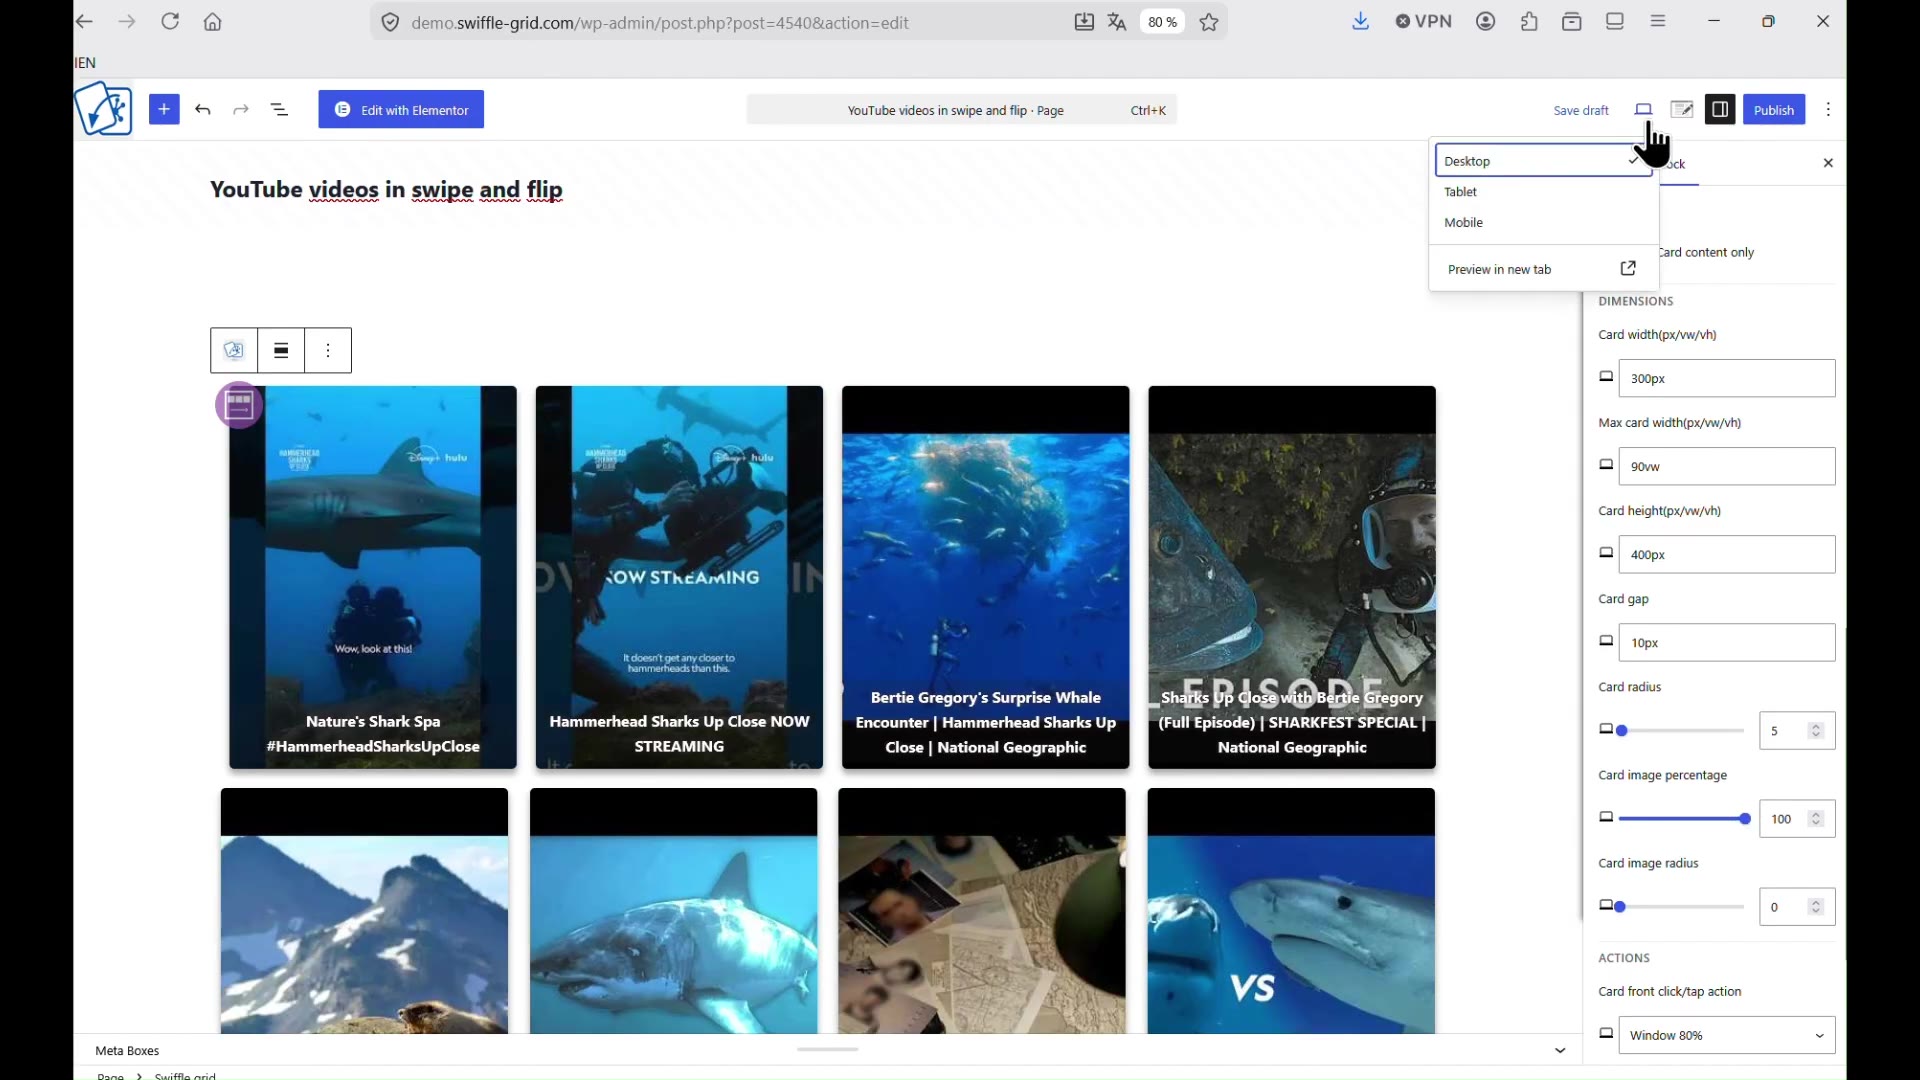Open the browser home page
The height and width of the screenshot is (1080, 1920).
[x=214, y=22]
